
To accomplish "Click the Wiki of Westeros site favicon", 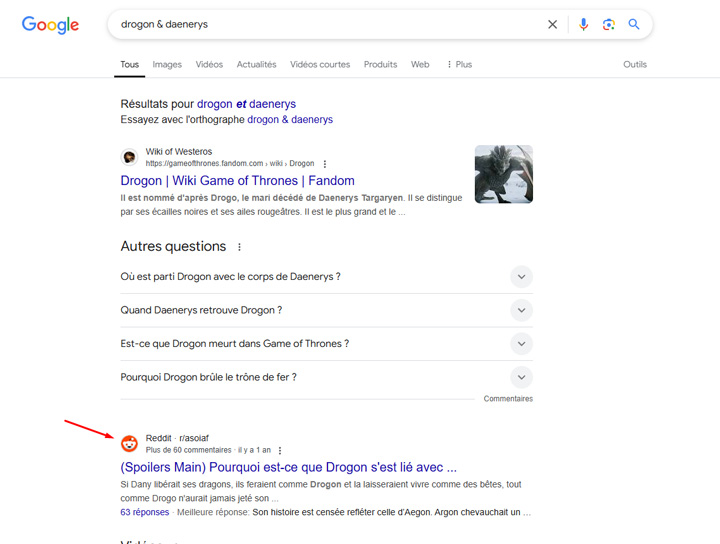I will [x=129, y=157].
